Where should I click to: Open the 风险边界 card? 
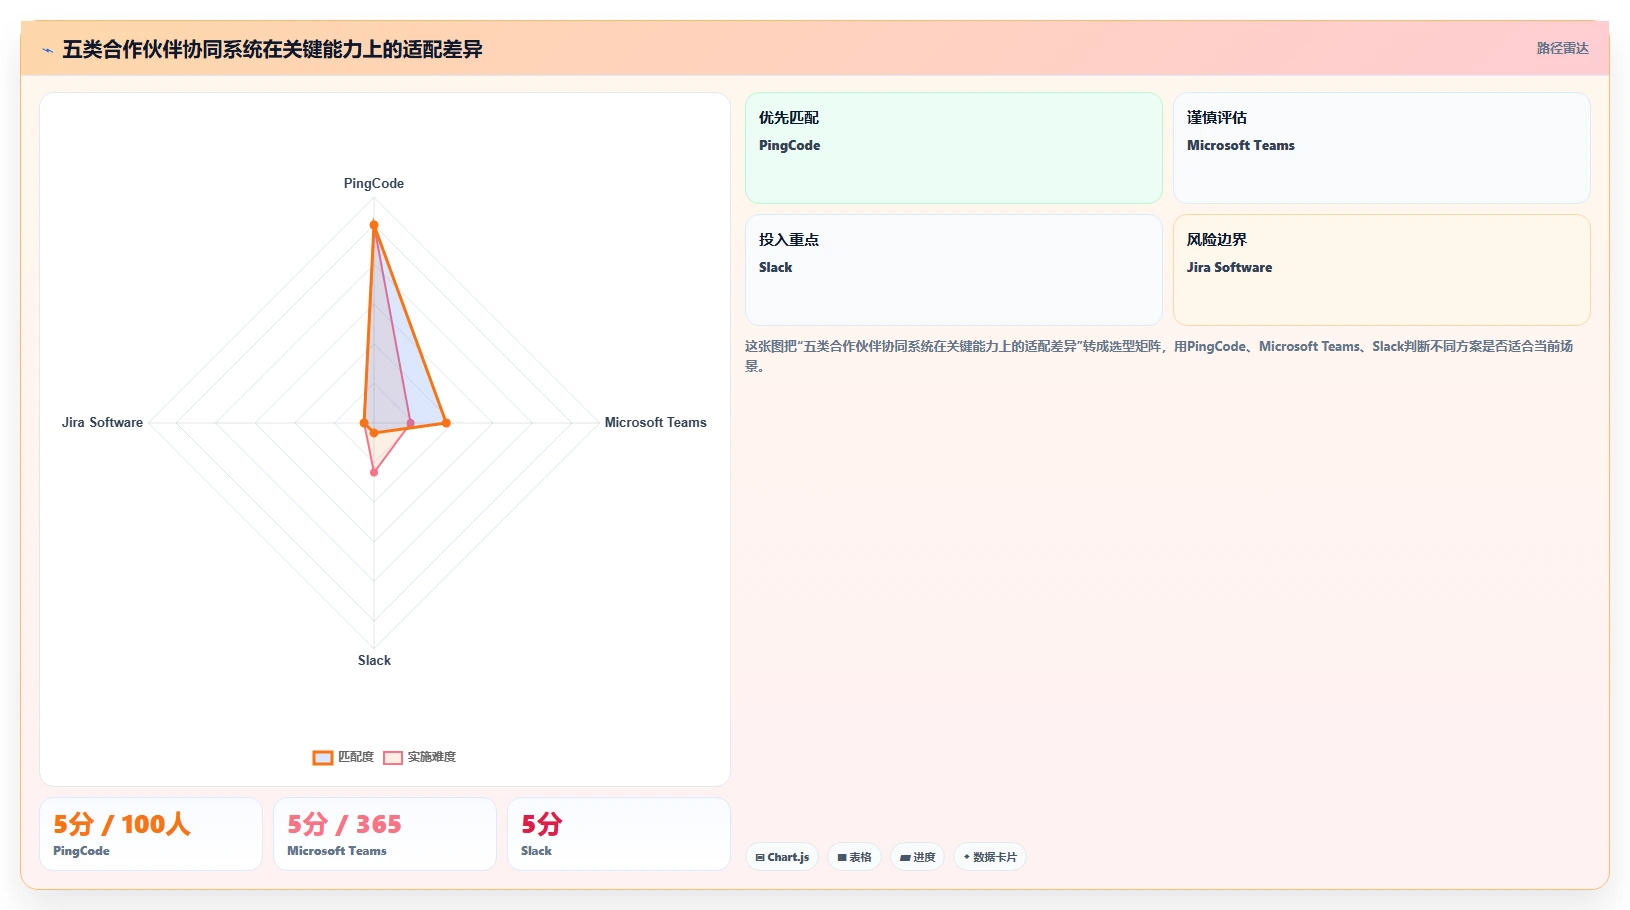click(1382, 270)
